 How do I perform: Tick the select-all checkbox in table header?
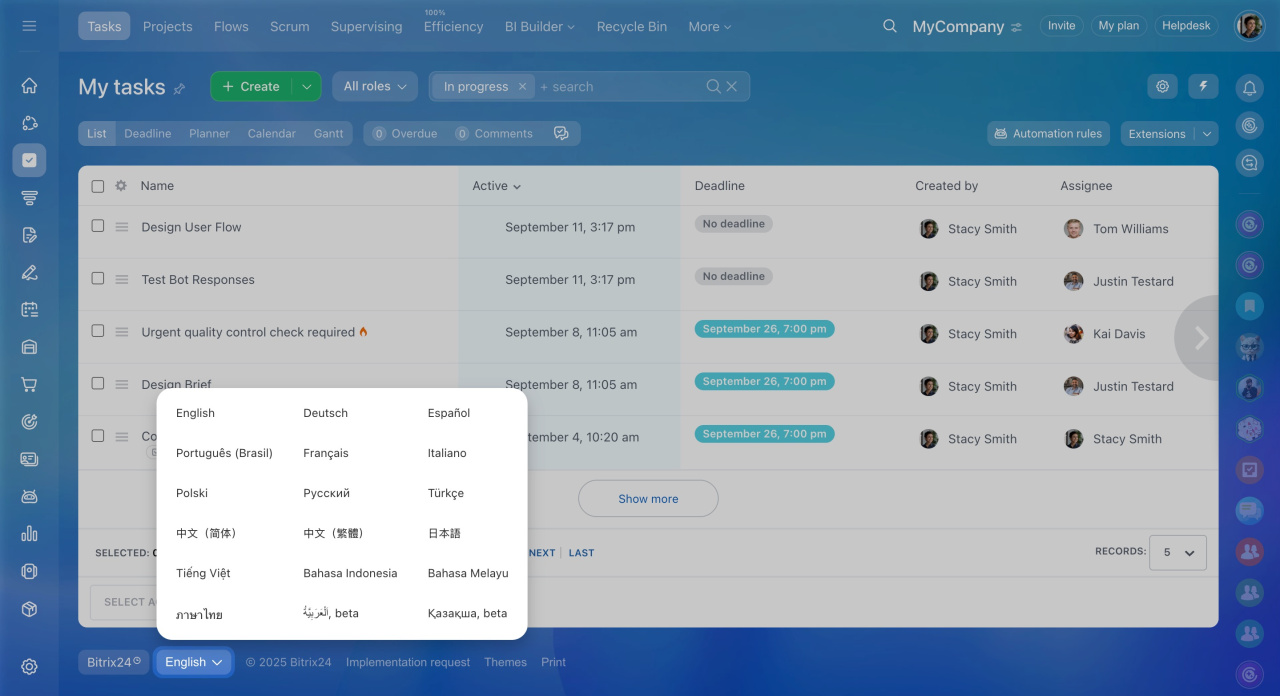click(97, 185)
